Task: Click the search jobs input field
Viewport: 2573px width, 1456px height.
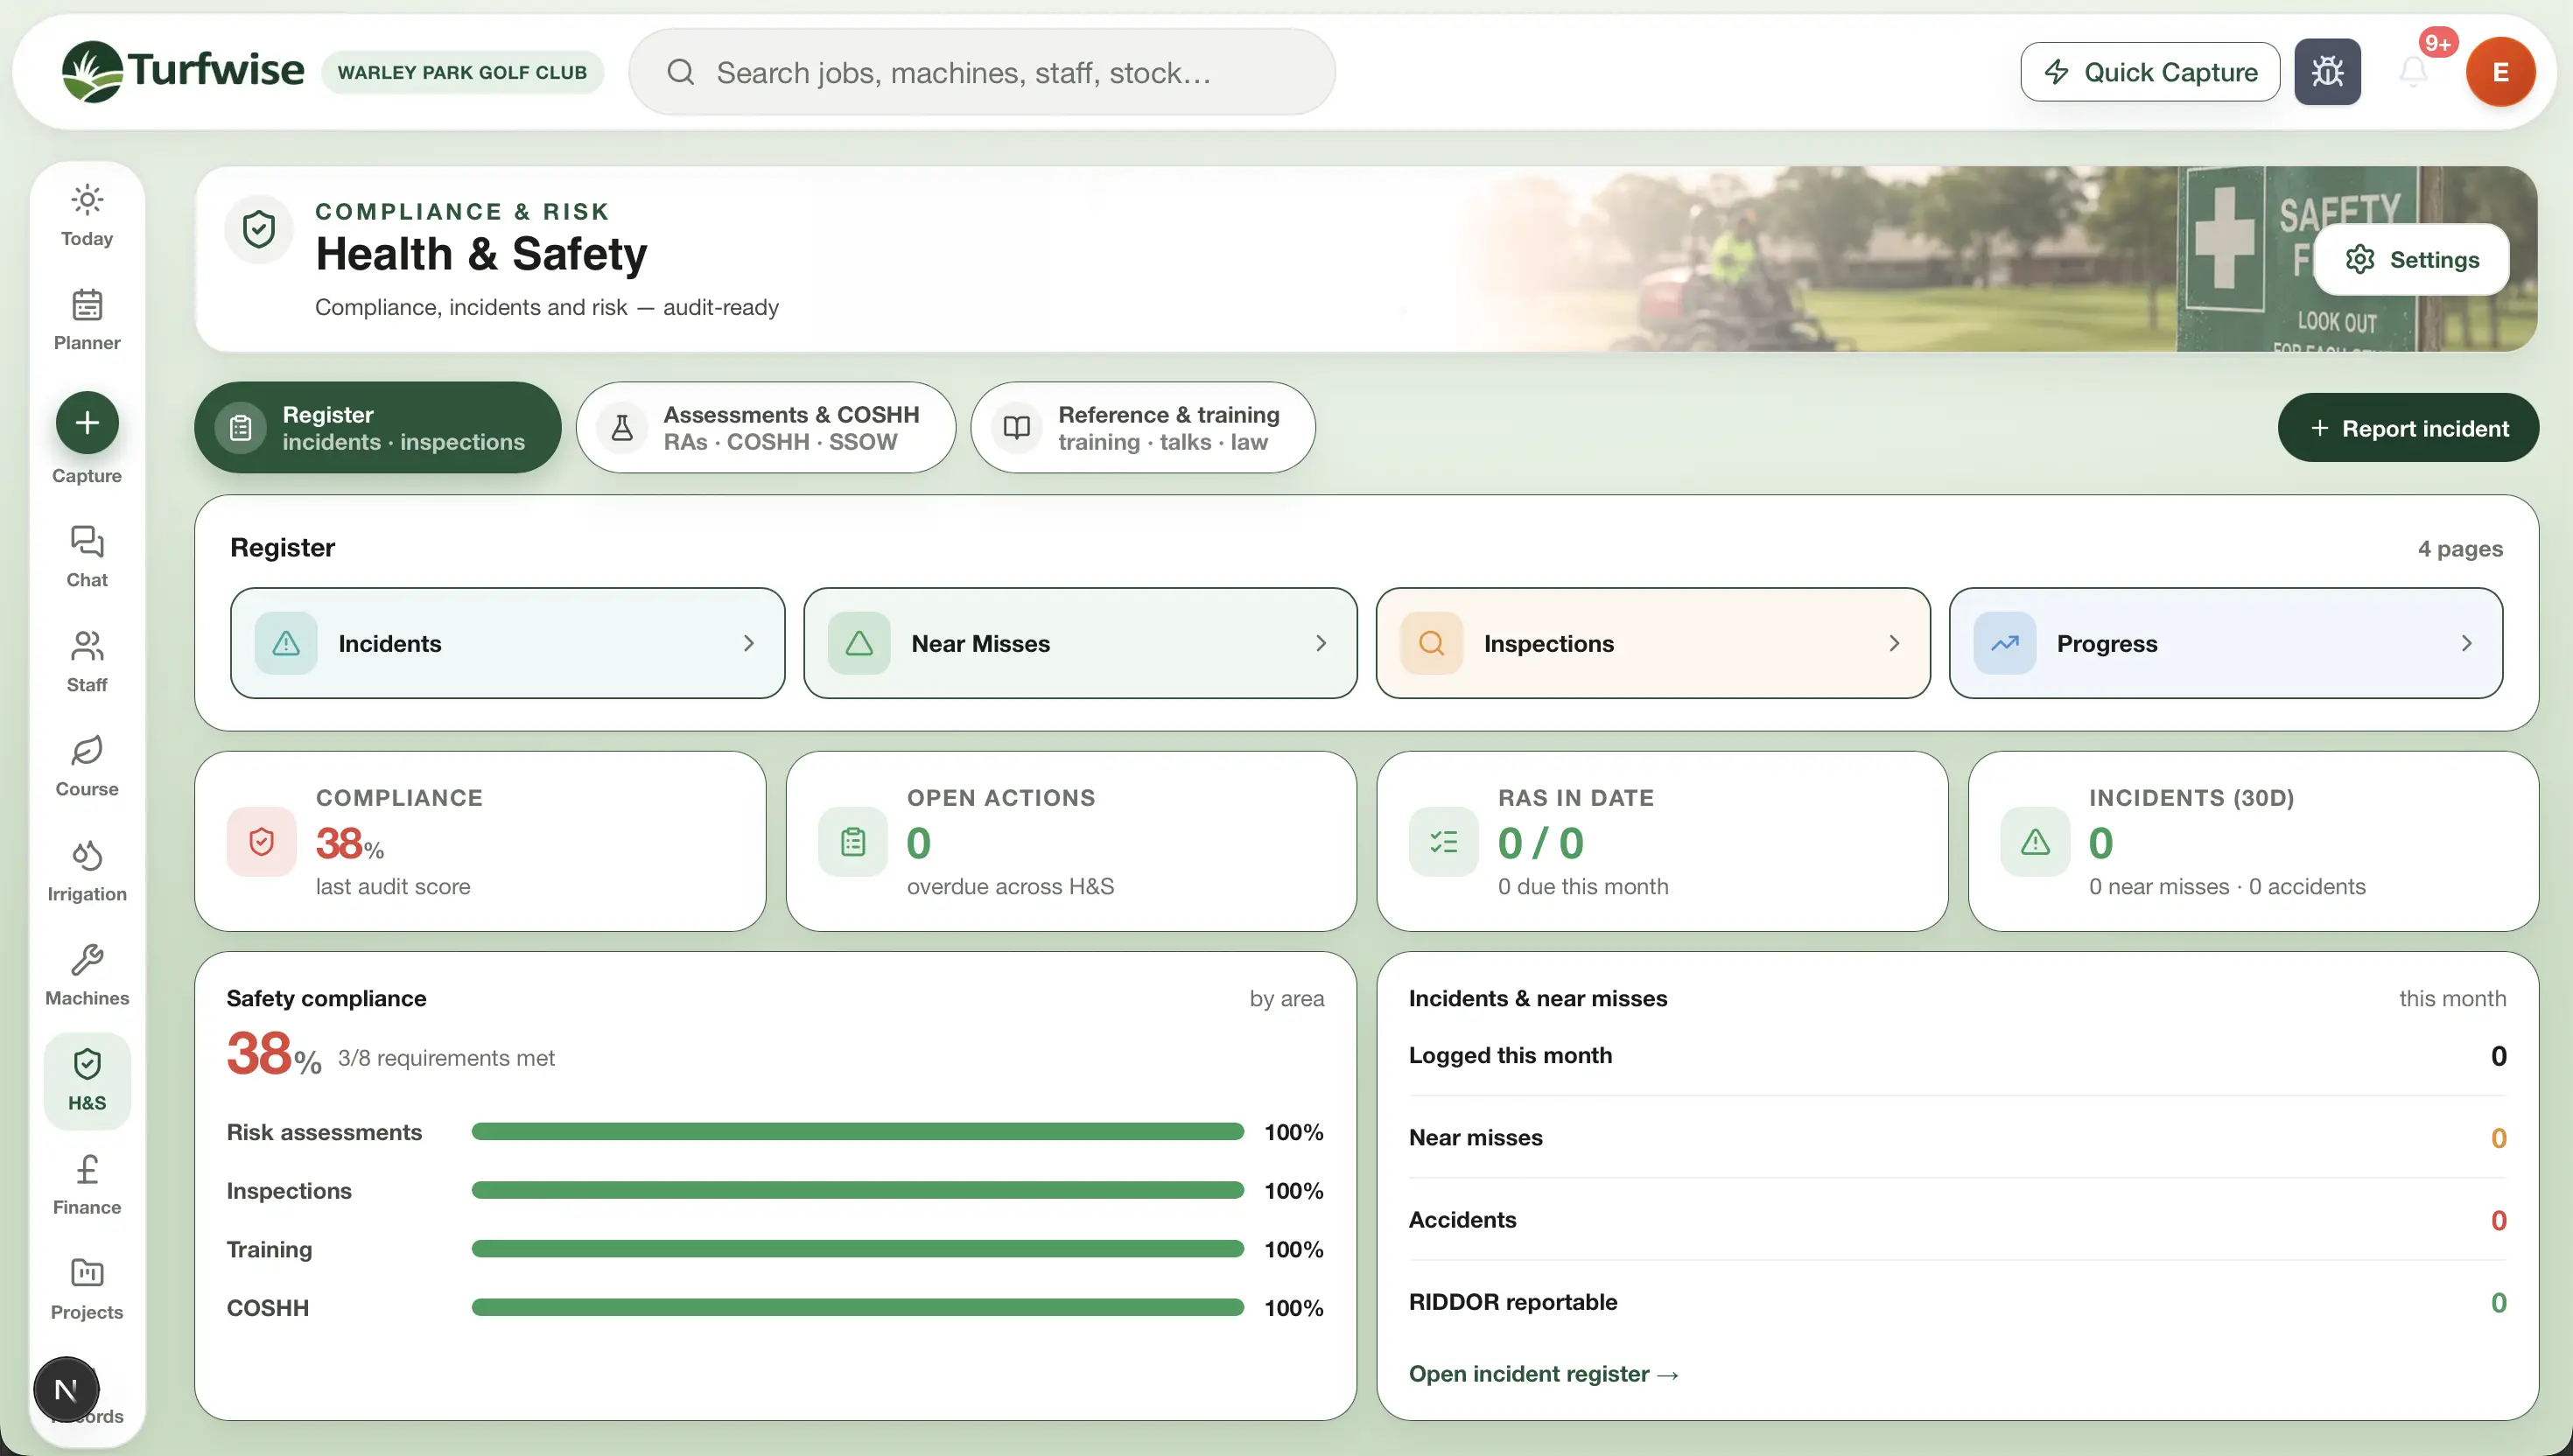Action: (982, 72)
